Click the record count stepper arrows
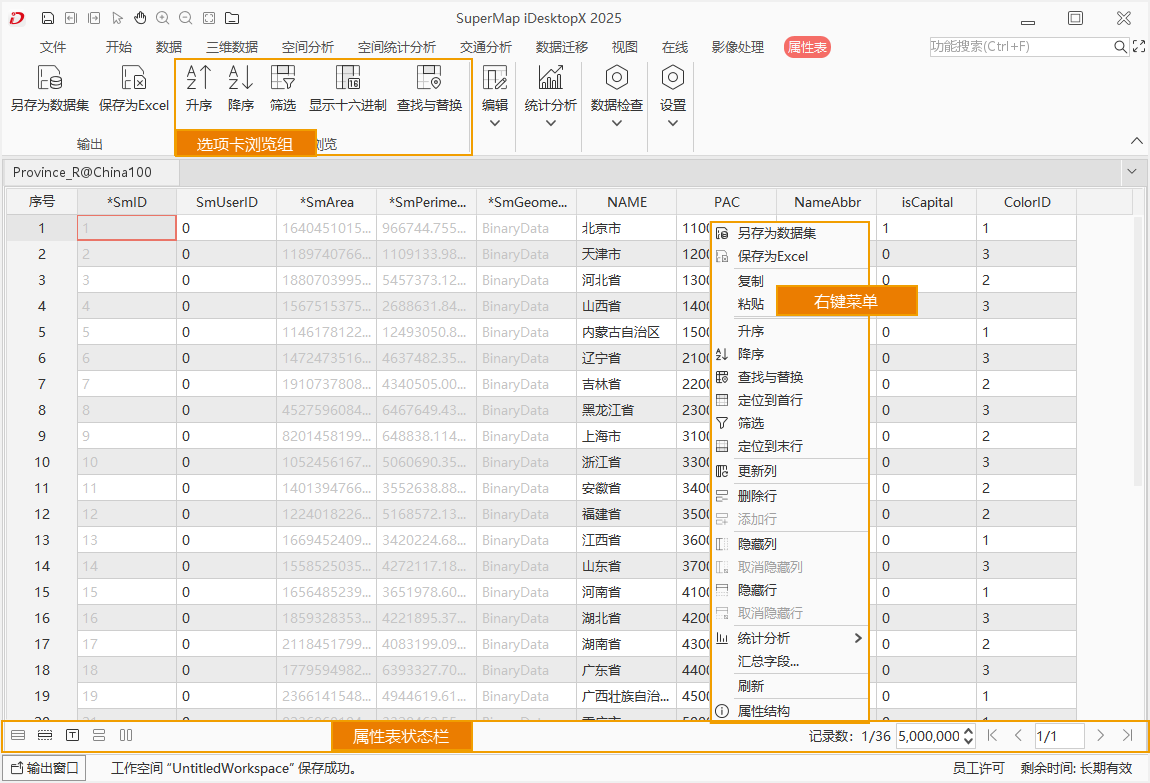The width and height of the screenshot is (1150, 783). pos(968,736)
